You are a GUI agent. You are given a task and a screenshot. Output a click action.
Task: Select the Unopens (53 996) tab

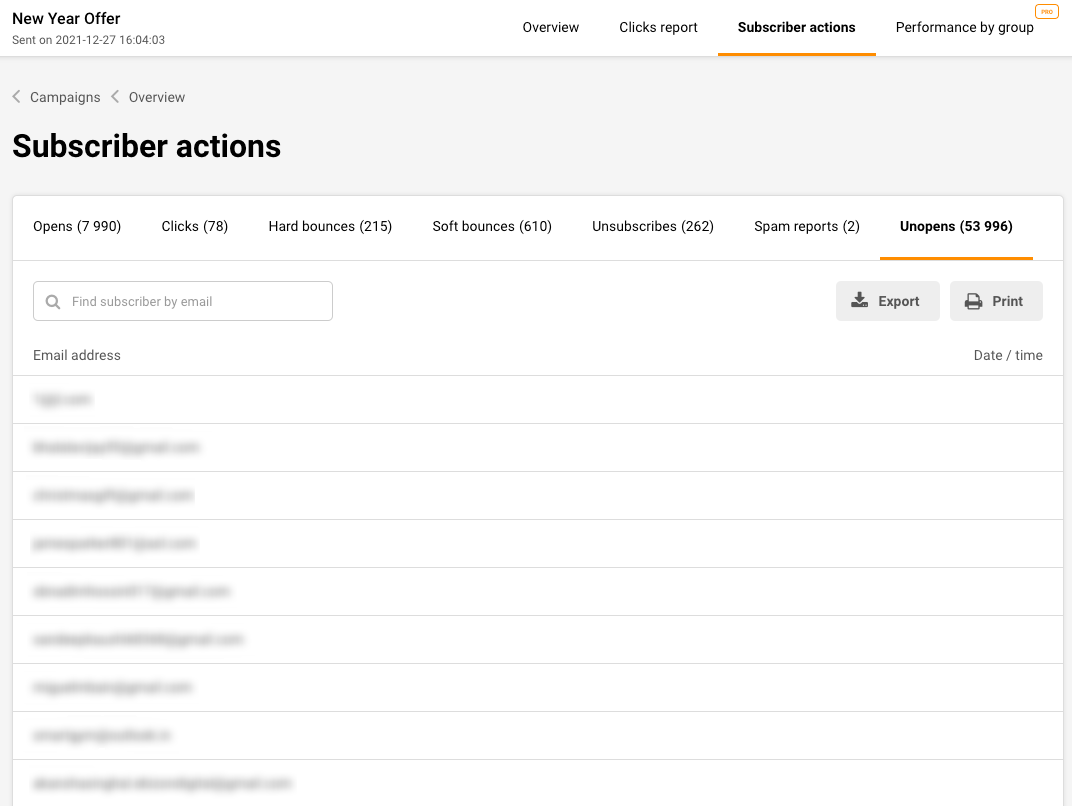956,226
